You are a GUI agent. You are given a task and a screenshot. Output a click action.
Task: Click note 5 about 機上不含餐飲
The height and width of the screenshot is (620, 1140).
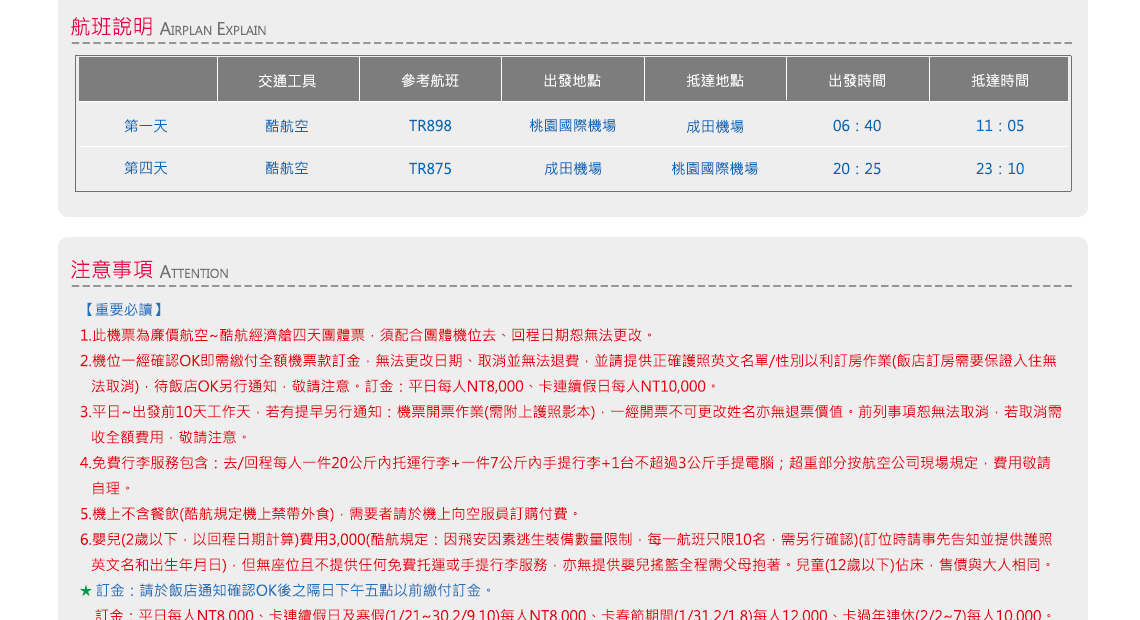[330, 514]
